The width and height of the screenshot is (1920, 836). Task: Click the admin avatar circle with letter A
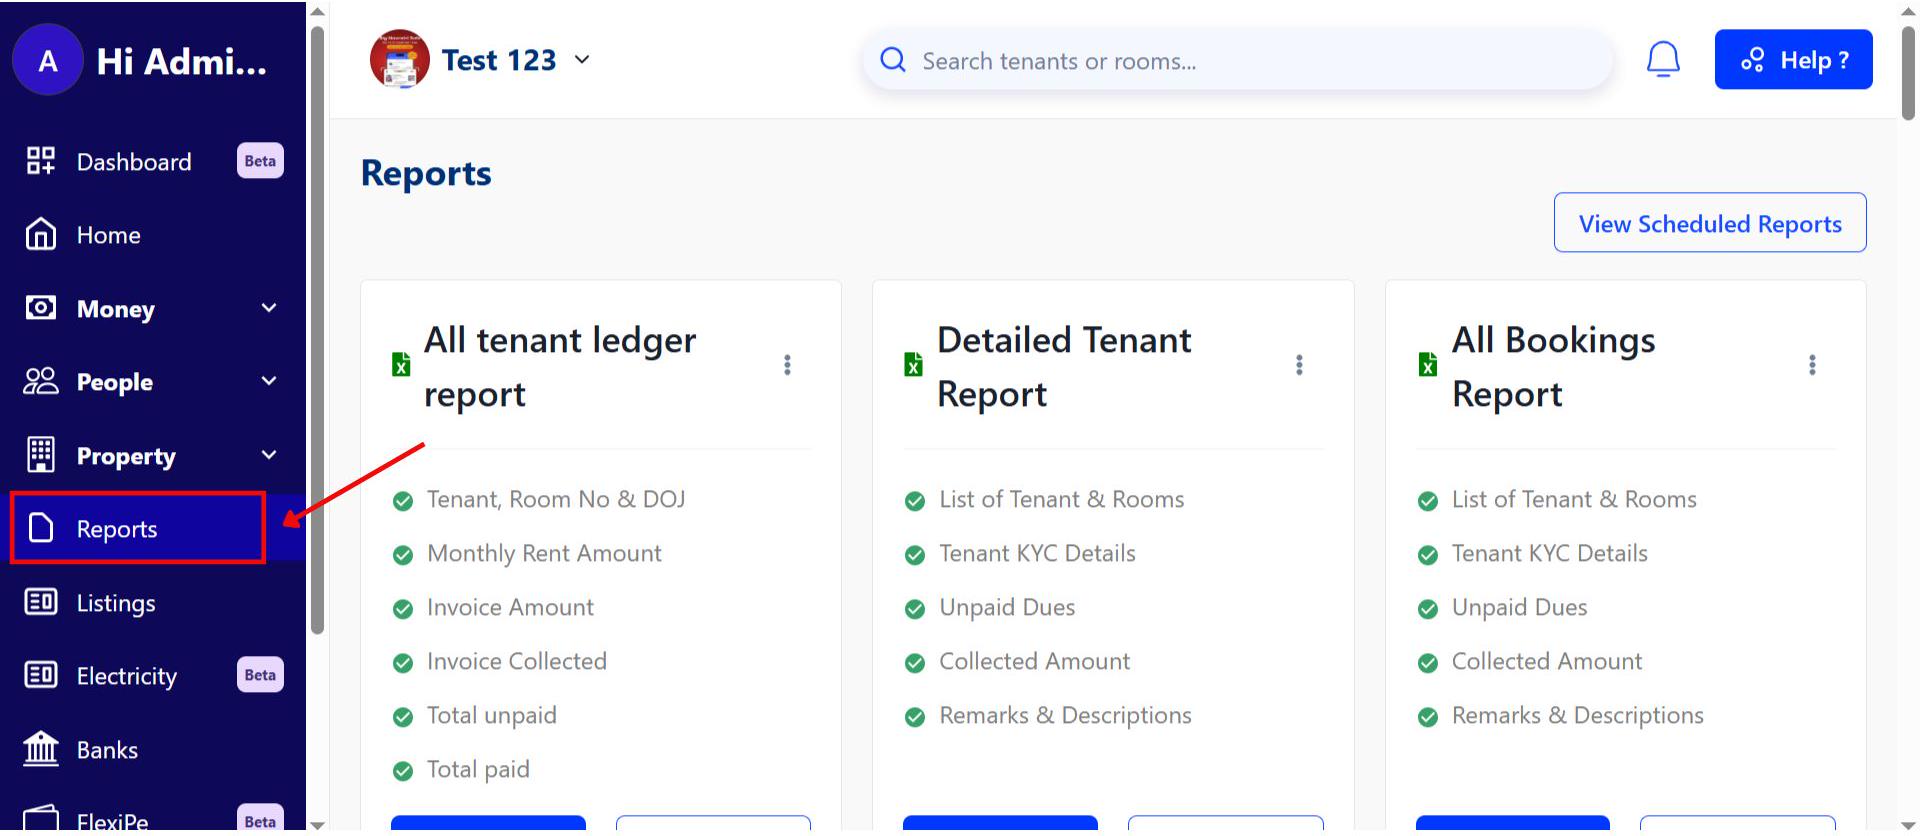pyautogui.click(x=47, y=61)
